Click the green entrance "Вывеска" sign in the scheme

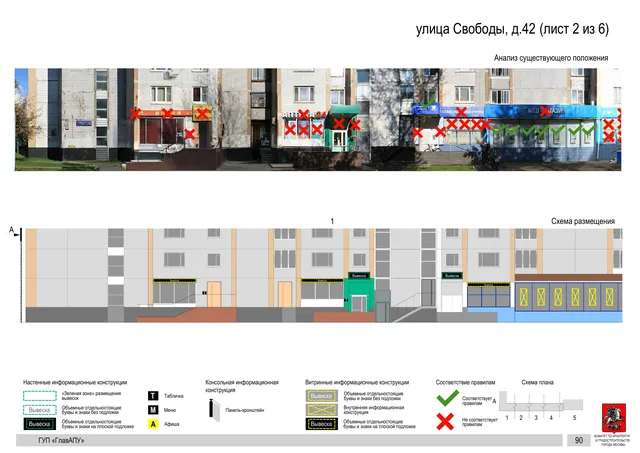(x=359, y=276)
